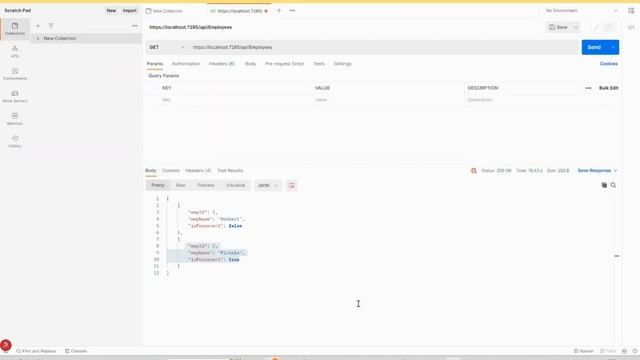Switch to the Authorization request tab
The image size is (640, 360).
pos(186,64)
